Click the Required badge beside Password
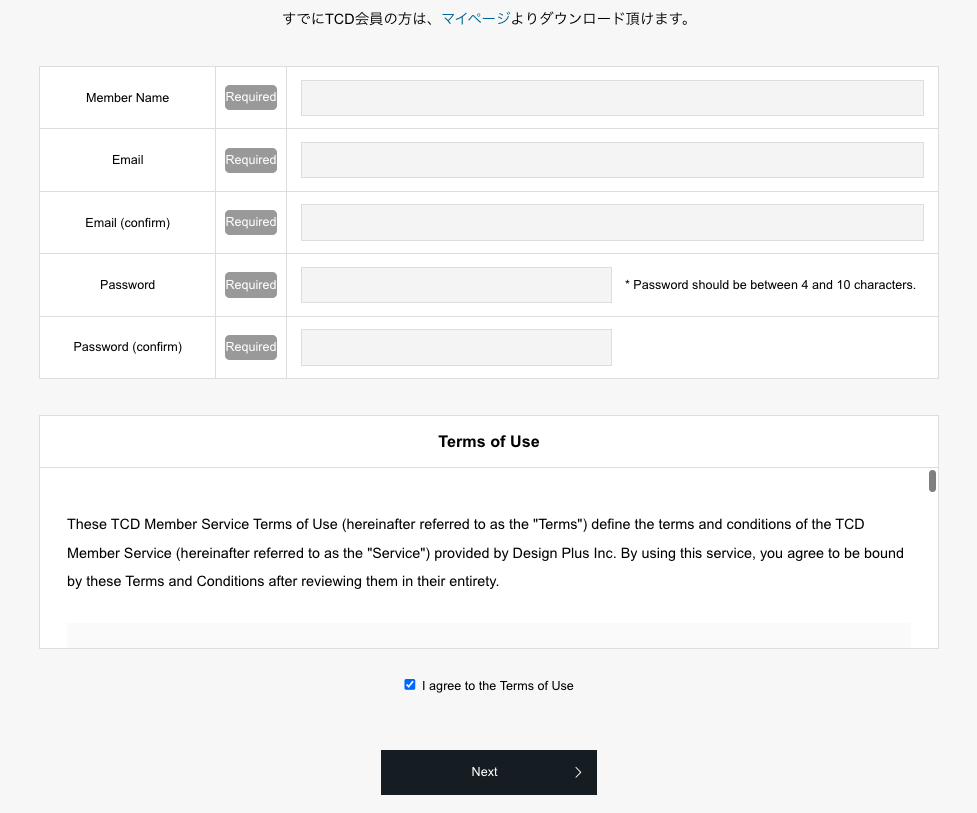The height and width of the screenshot is (813, 977). coord(250,285)
